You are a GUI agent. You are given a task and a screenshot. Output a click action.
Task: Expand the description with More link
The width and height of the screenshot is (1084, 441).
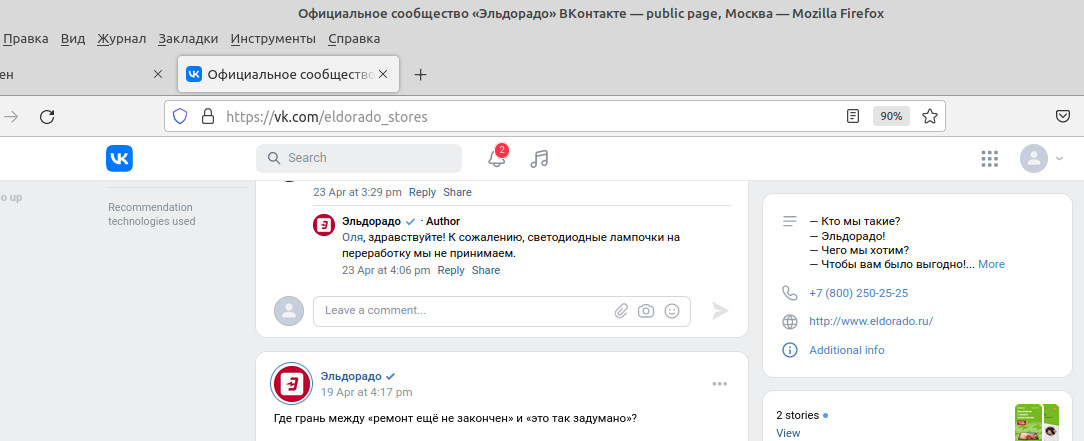point(991,264)
